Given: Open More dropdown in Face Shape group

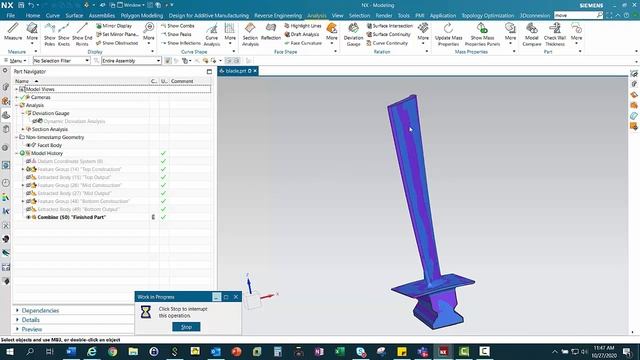Looking at the screenshot, I should pos(332,33).
